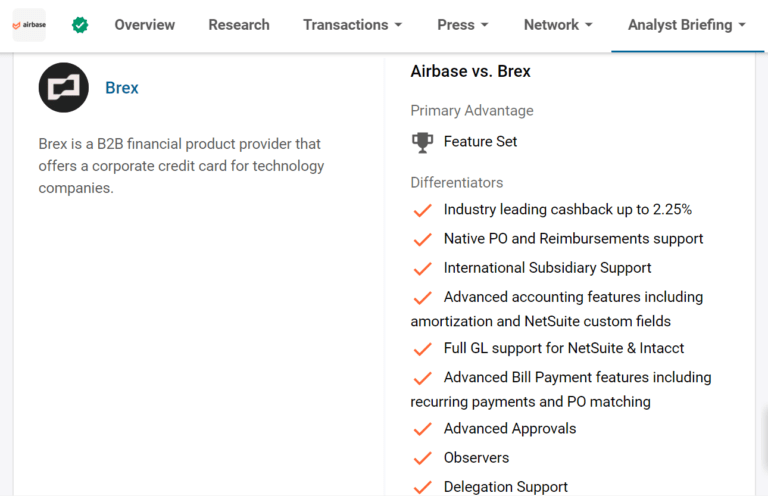Click the checkmark beside Native PO and Reimbursements
This screenshot has width=768, height=496.
(x=422, y=239)
